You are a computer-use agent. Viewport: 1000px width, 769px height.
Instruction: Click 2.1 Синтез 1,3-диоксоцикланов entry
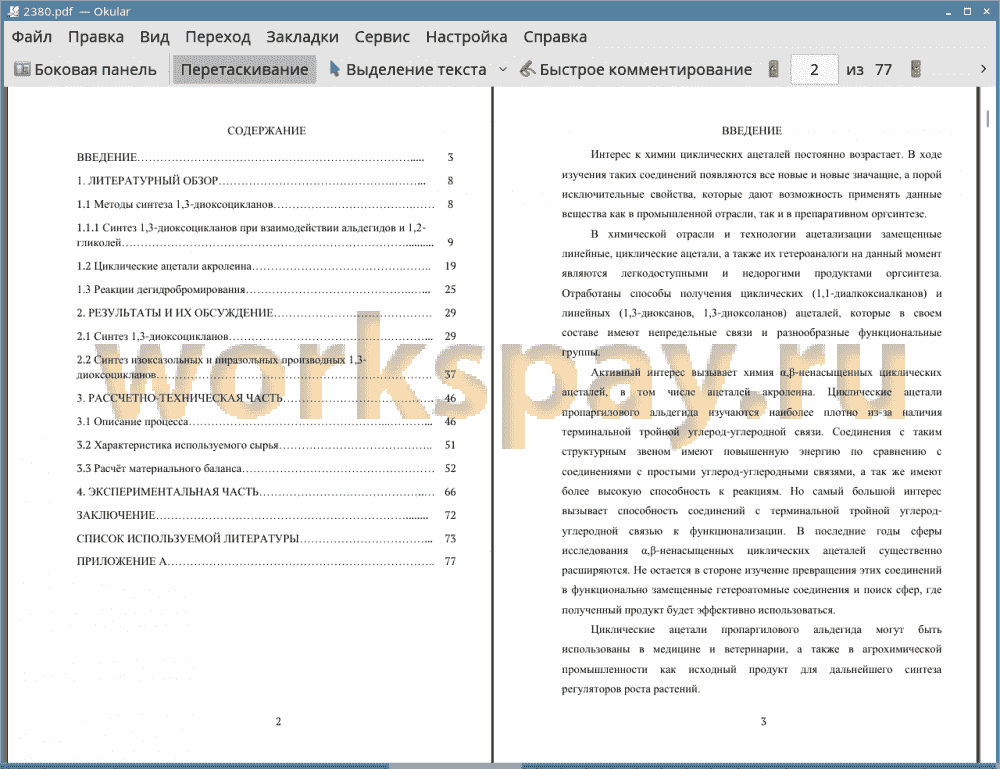click(x=266, y=337)
